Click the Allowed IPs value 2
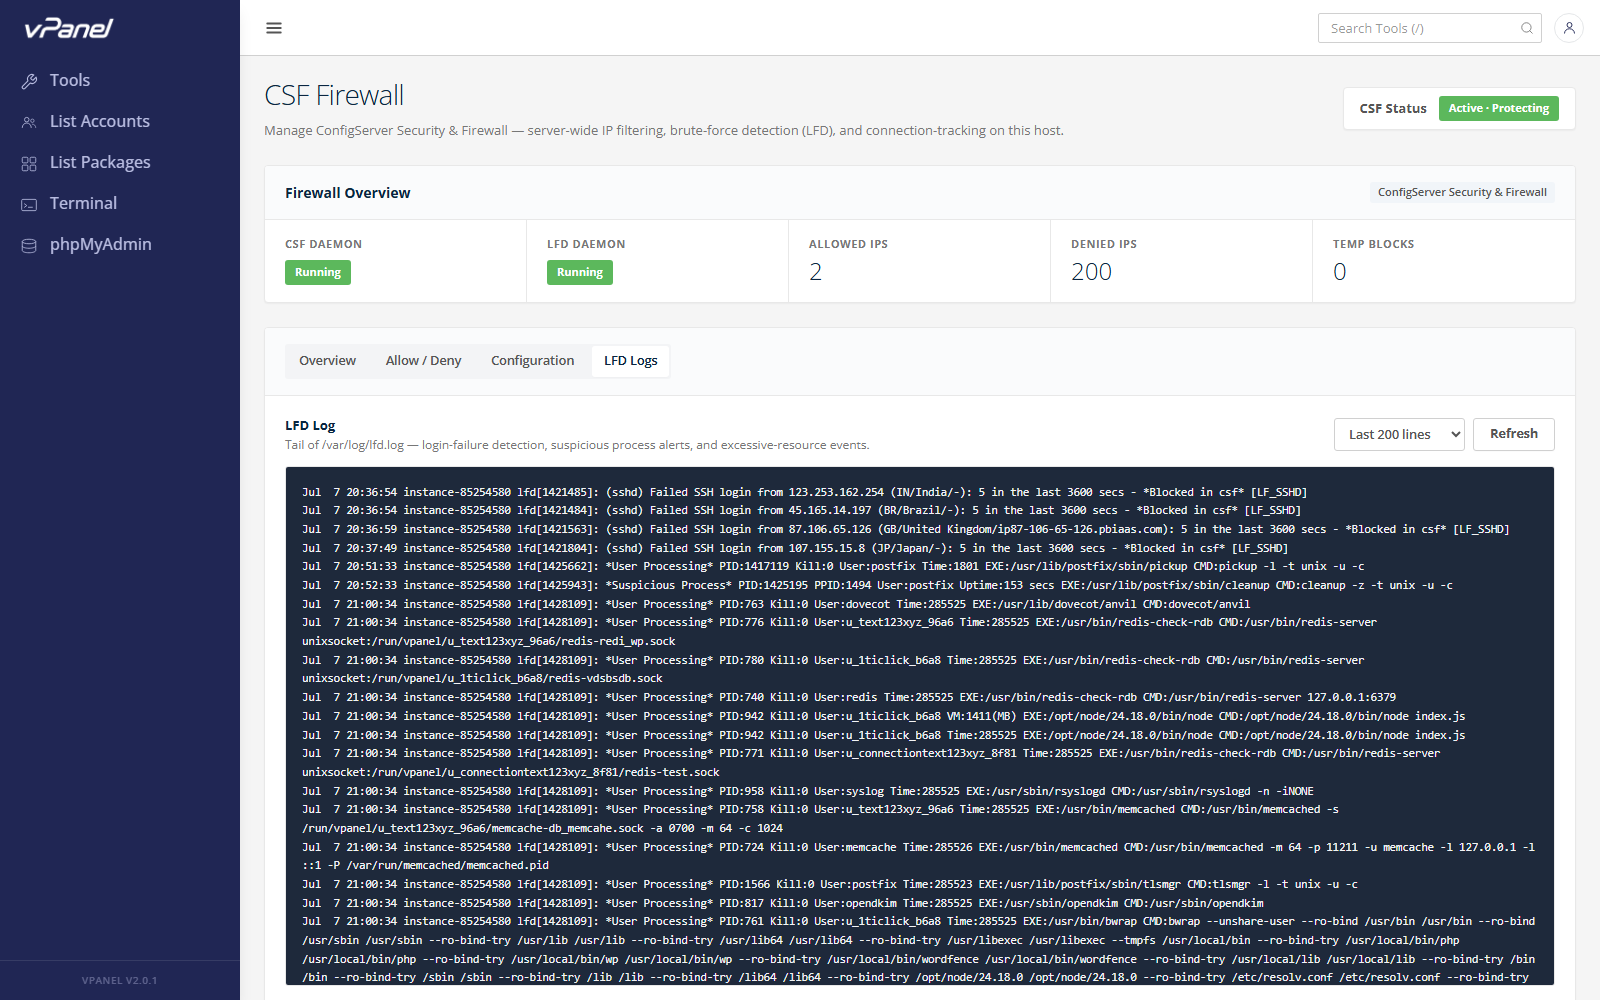1600x1000 pixels. (x=816, y=272)
